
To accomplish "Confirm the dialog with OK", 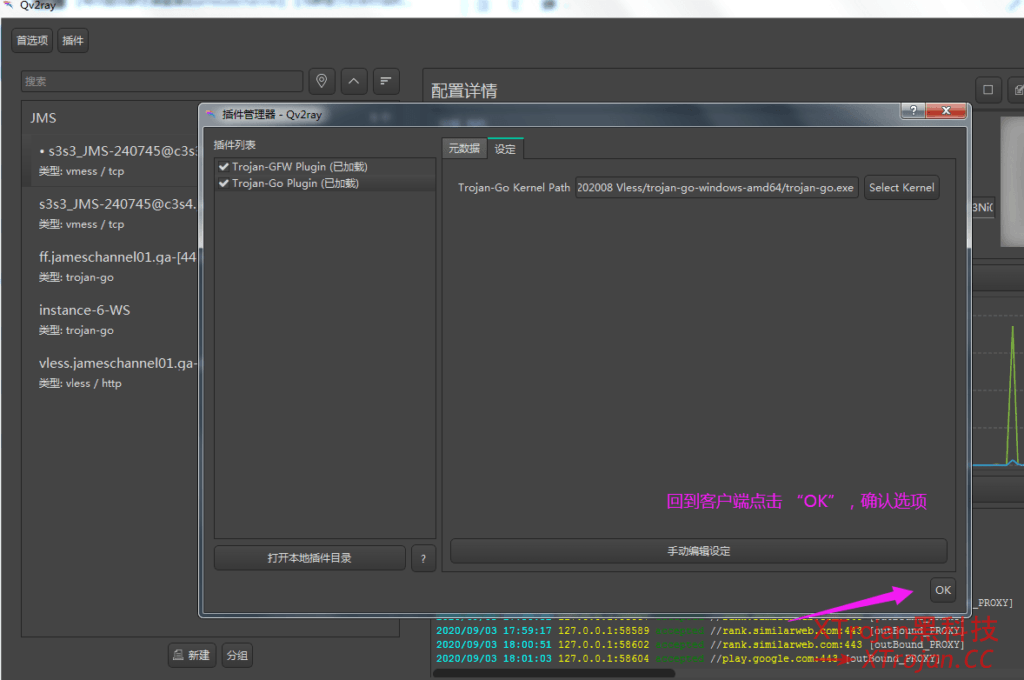I will [942, 590].
